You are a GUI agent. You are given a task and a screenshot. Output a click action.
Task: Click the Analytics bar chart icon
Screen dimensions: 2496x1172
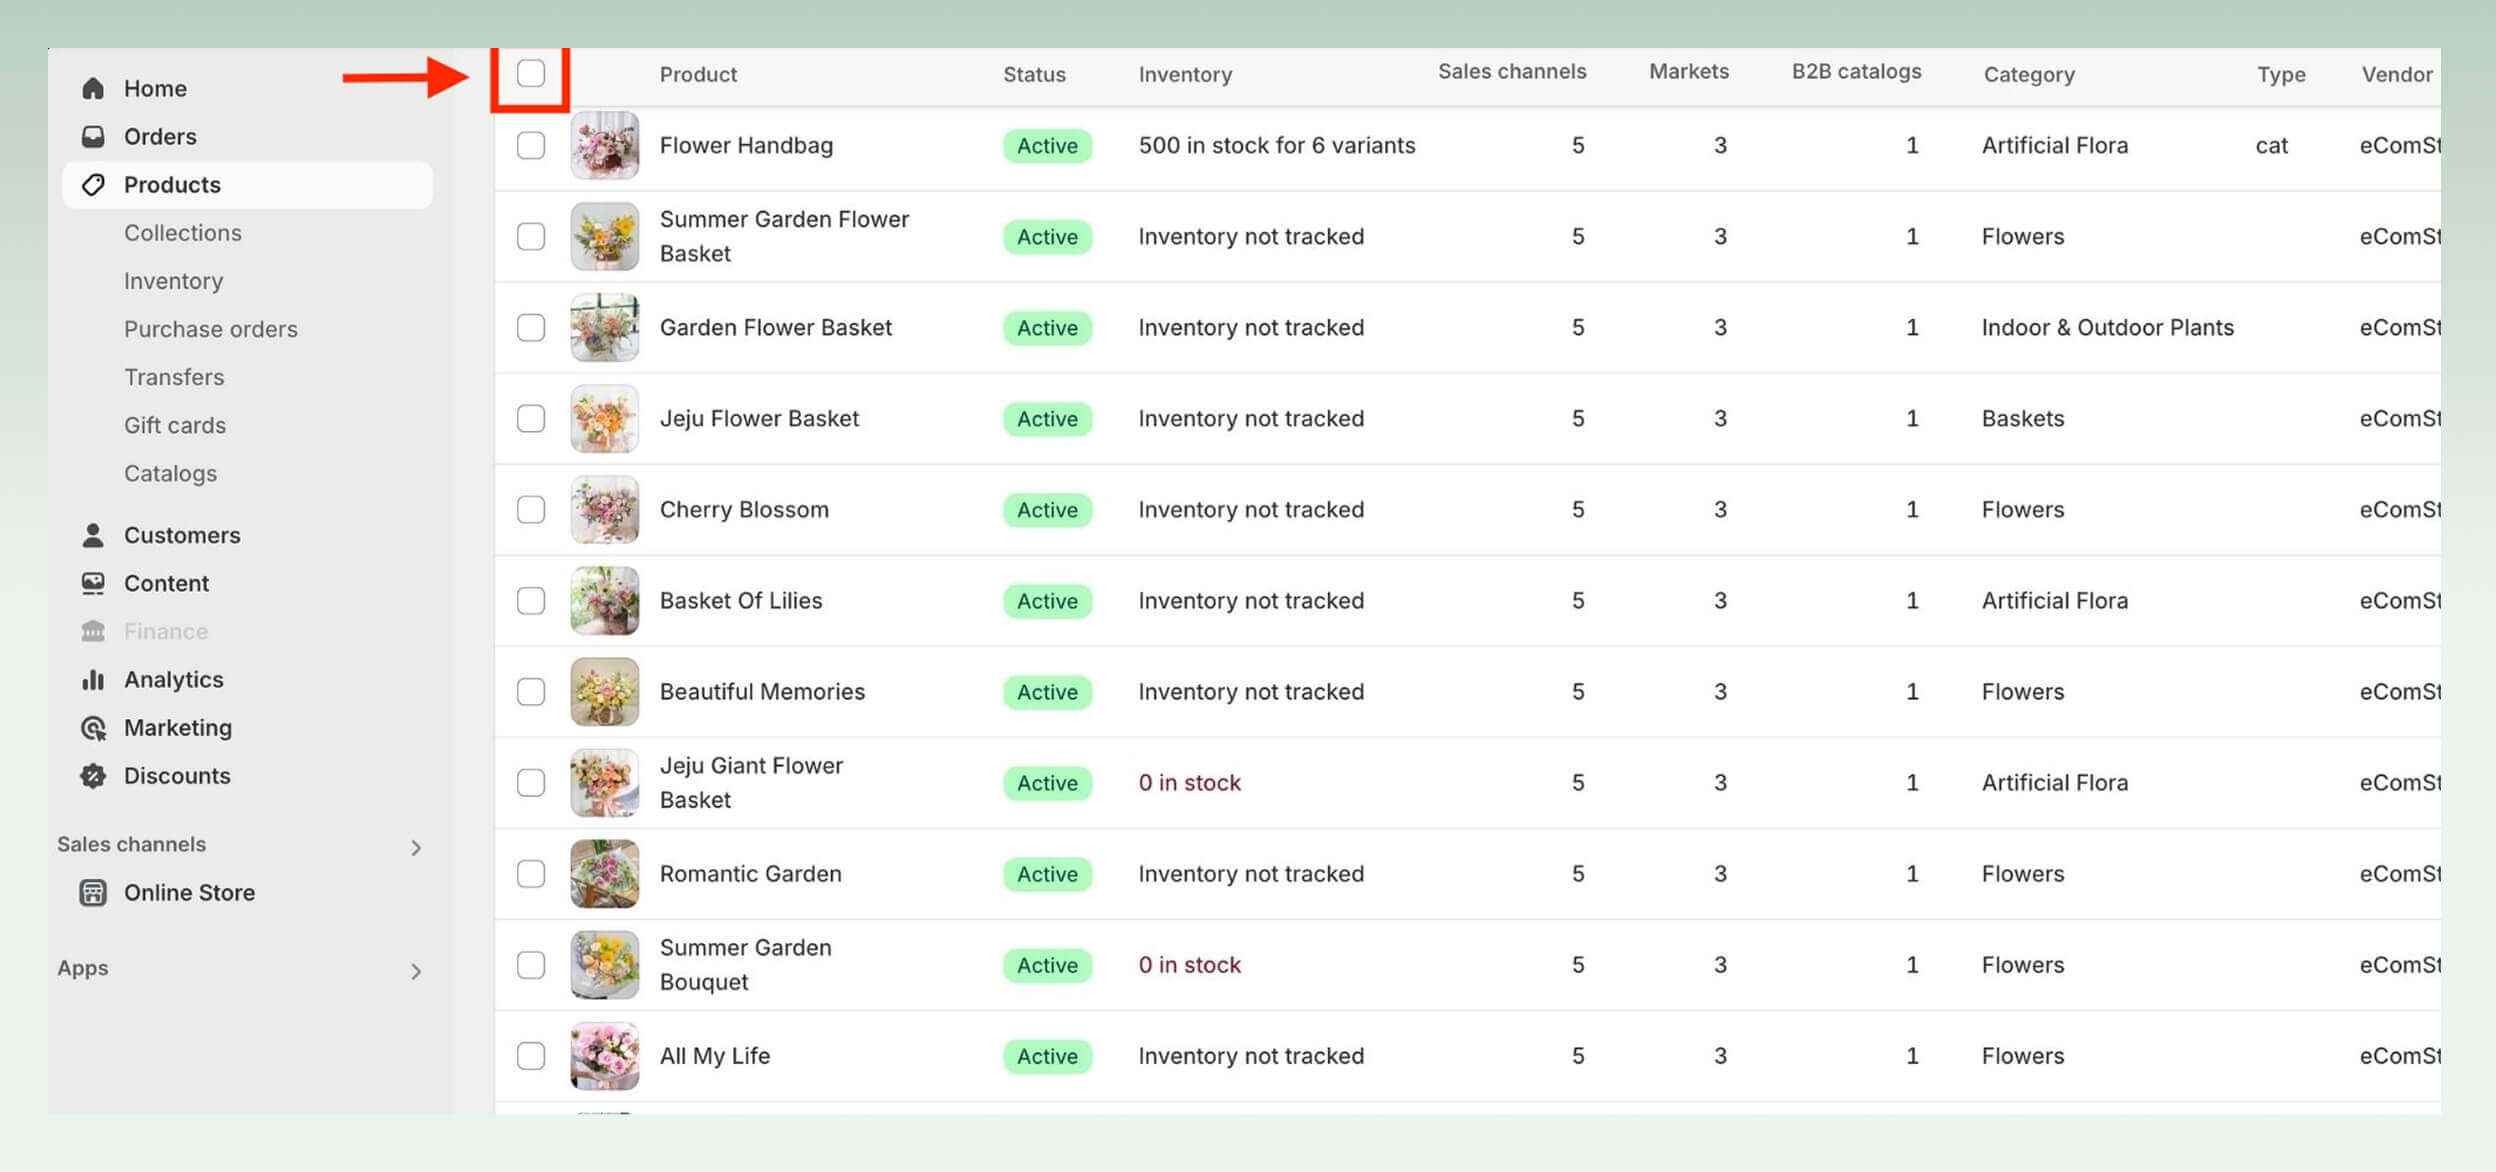[x=93, y=679]
